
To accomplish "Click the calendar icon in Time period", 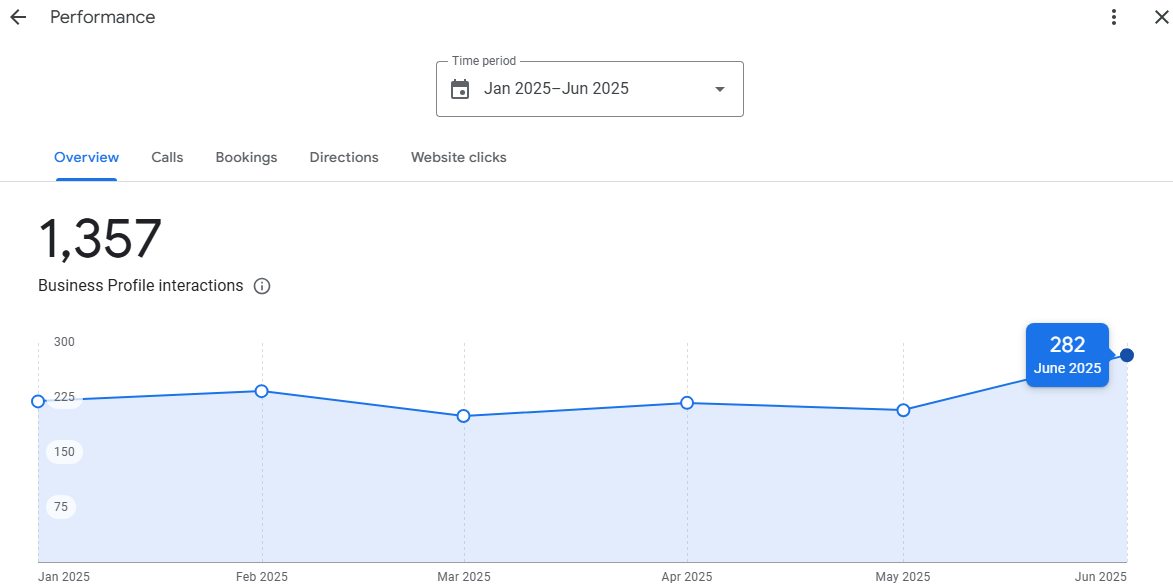I will coord(460,89).
